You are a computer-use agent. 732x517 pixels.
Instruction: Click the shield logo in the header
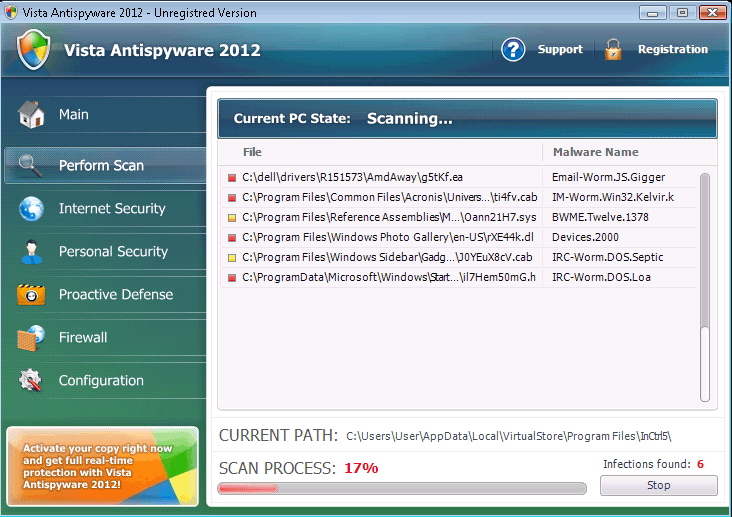(33, 50)
